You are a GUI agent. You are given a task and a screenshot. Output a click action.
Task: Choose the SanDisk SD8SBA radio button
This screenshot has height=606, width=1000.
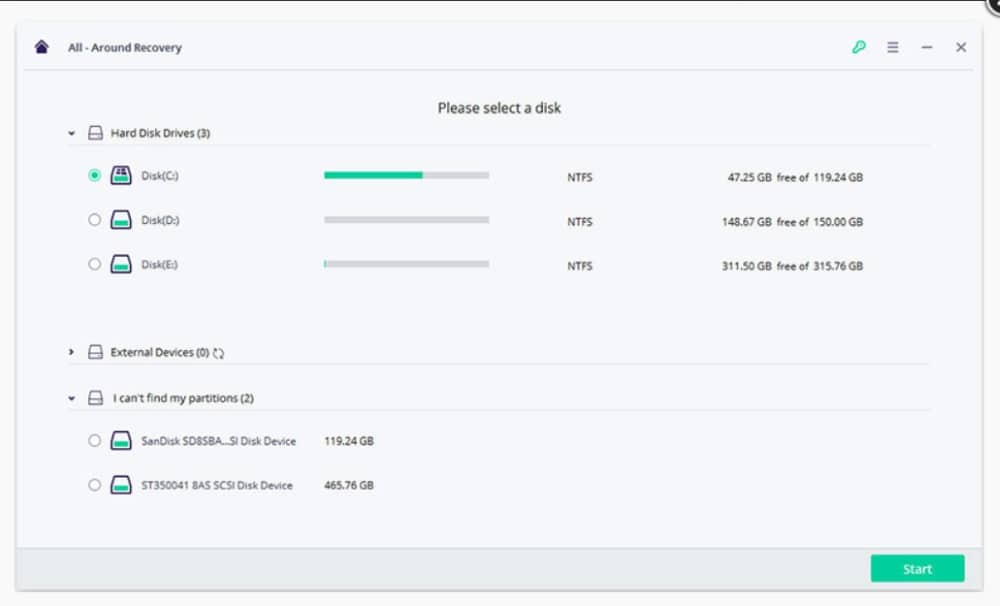point(94,440)
